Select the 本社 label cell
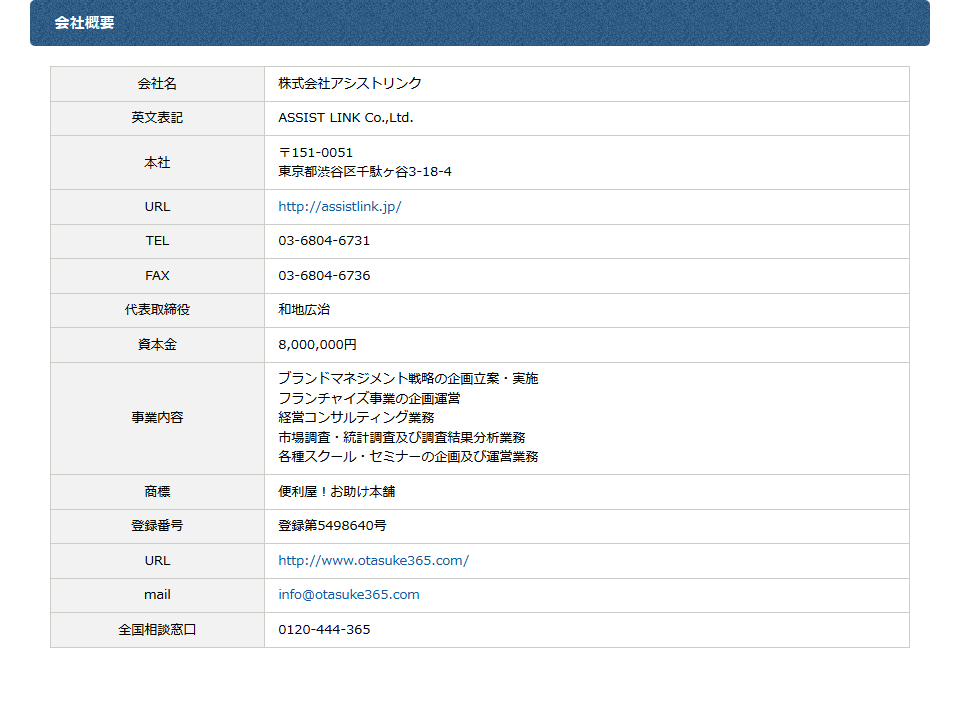Viewport: 960px width, 708px height. click(157, 162)
